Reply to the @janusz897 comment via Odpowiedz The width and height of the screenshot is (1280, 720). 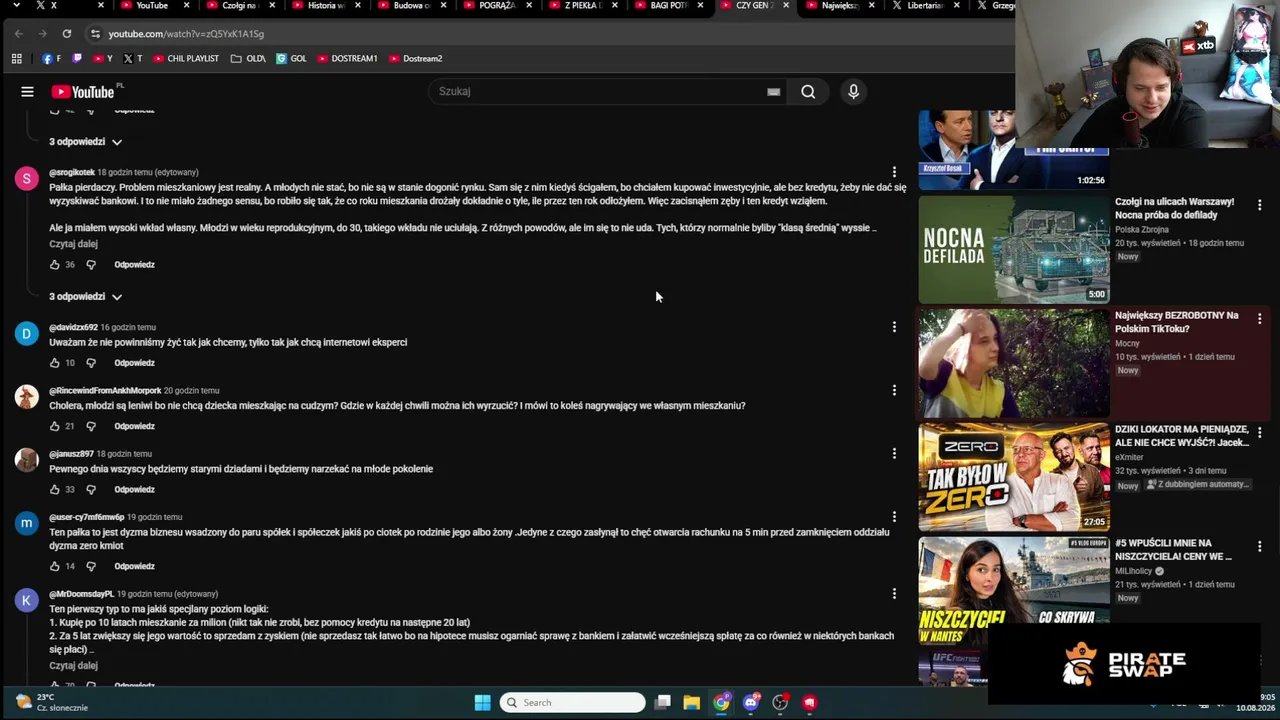[134, 489]
